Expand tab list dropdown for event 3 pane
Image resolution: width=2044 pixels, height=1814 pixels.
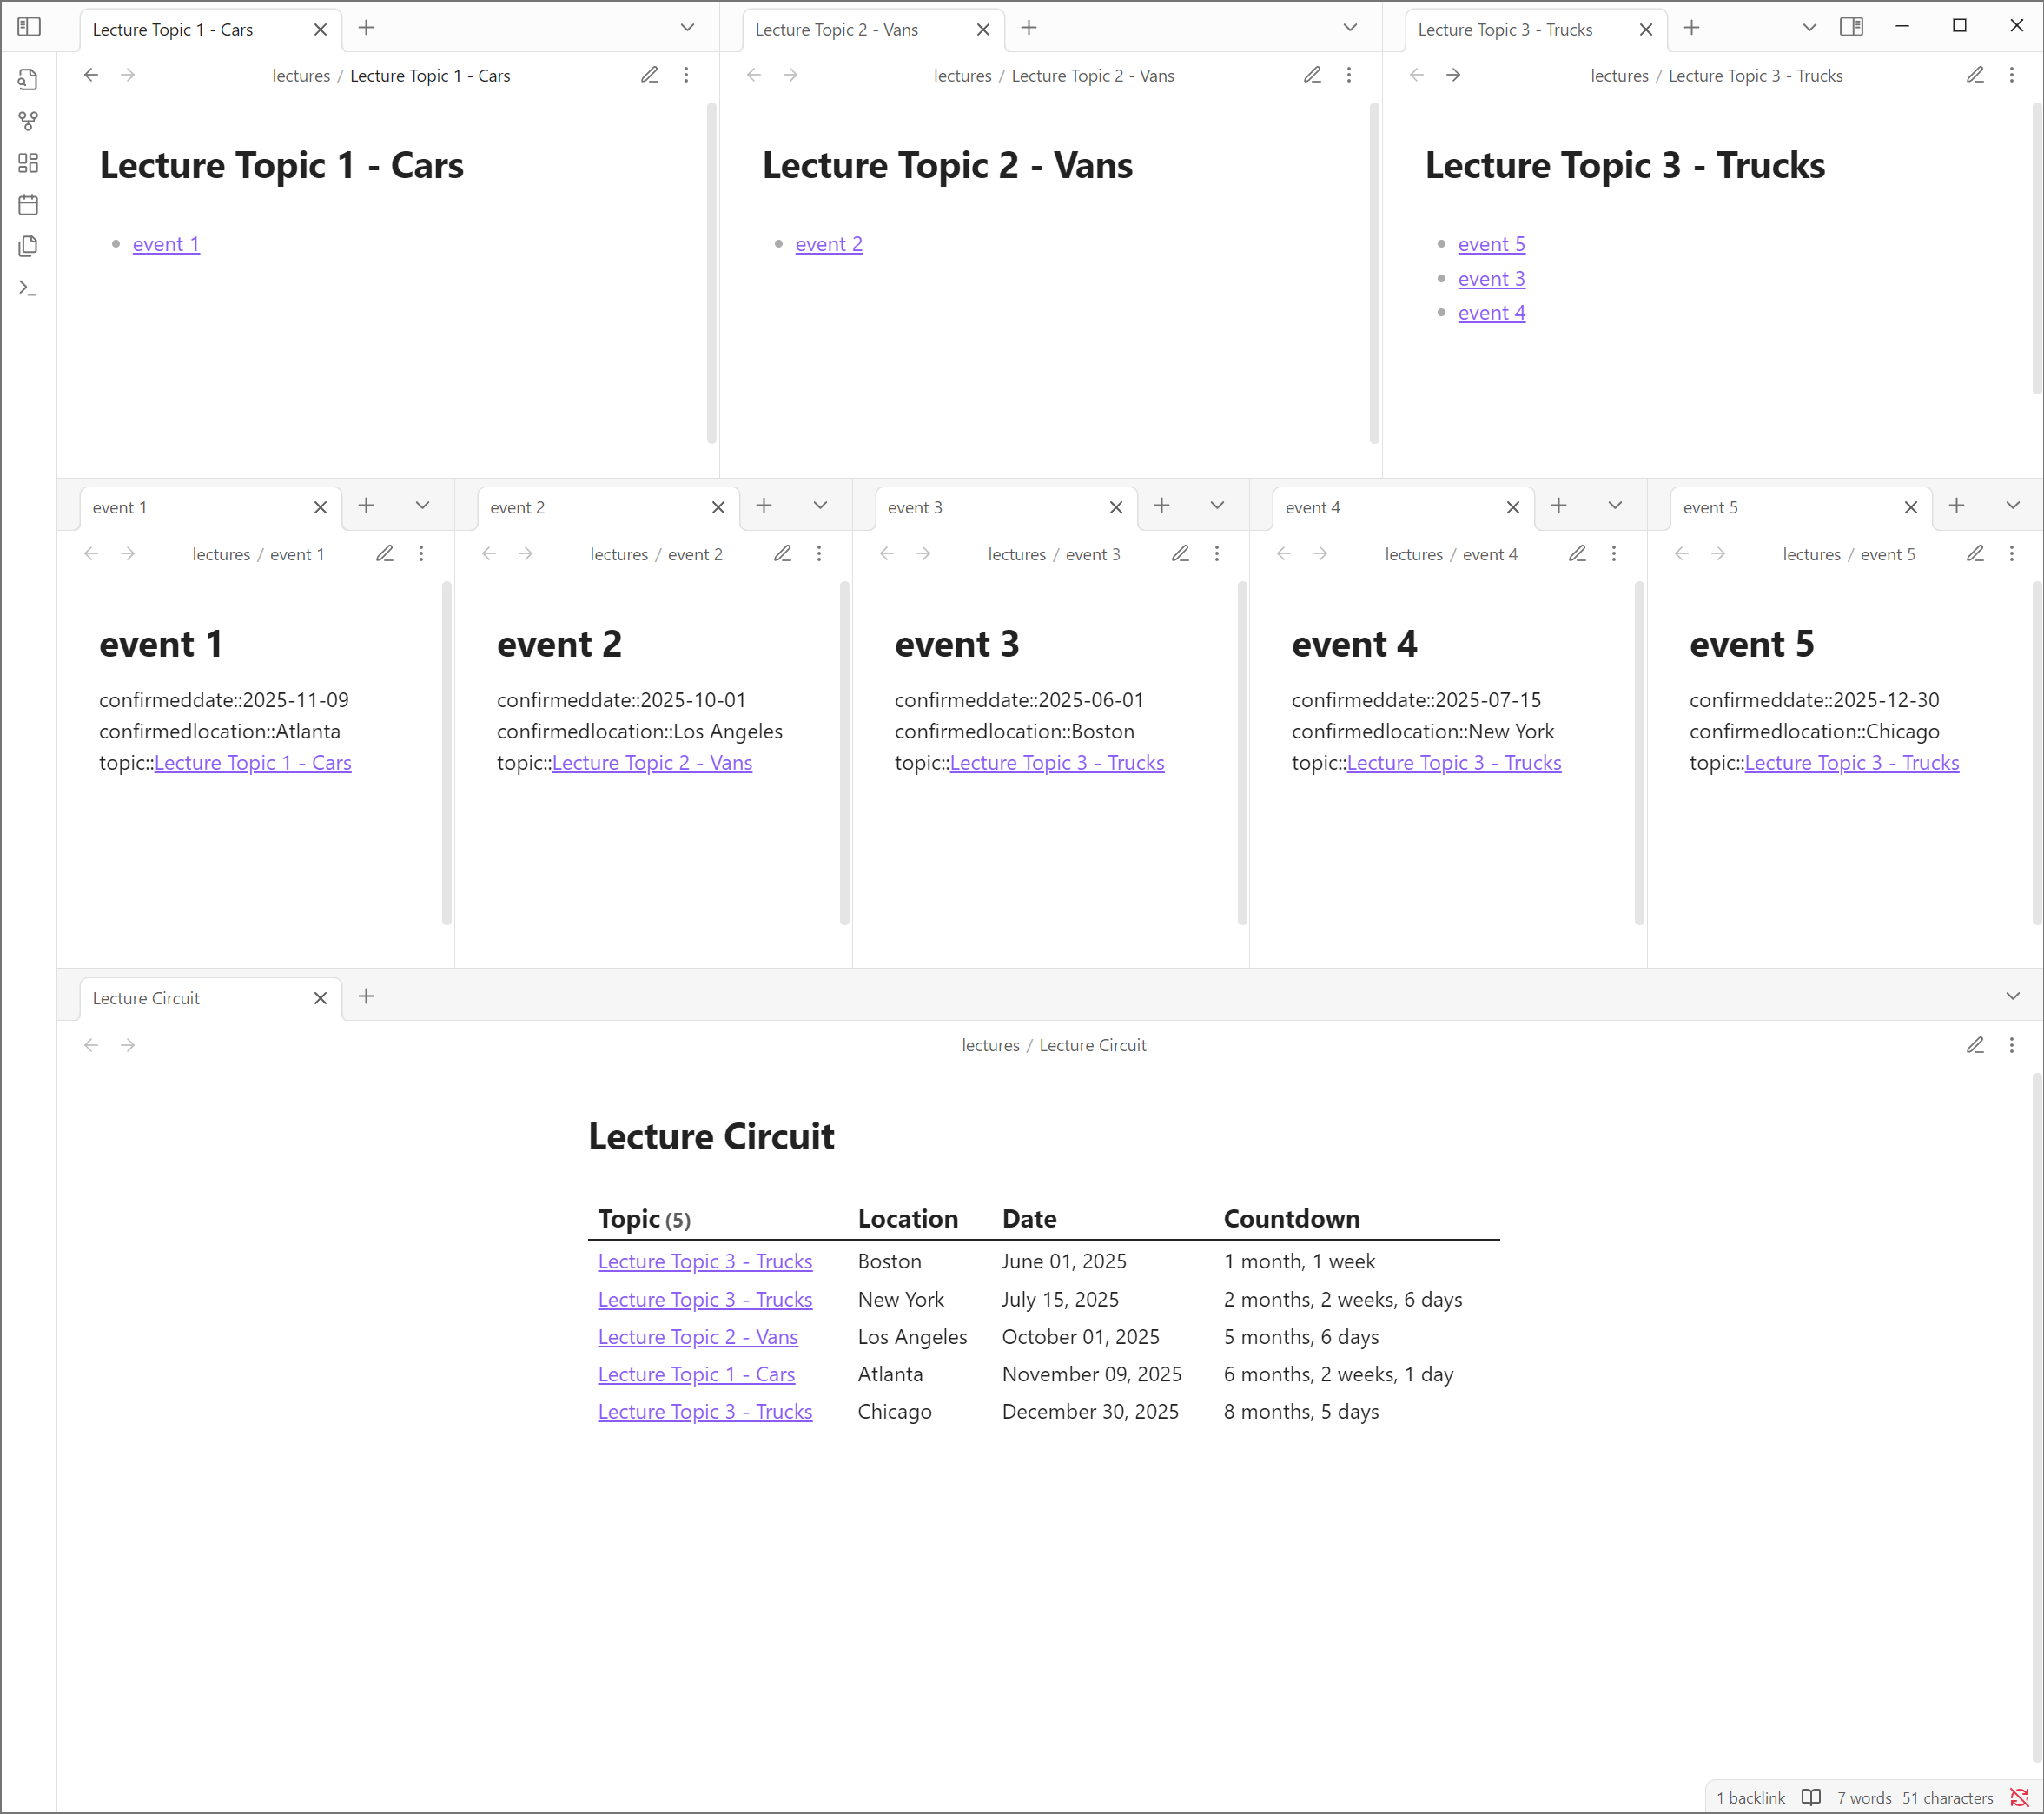(x=1217, y=506)
